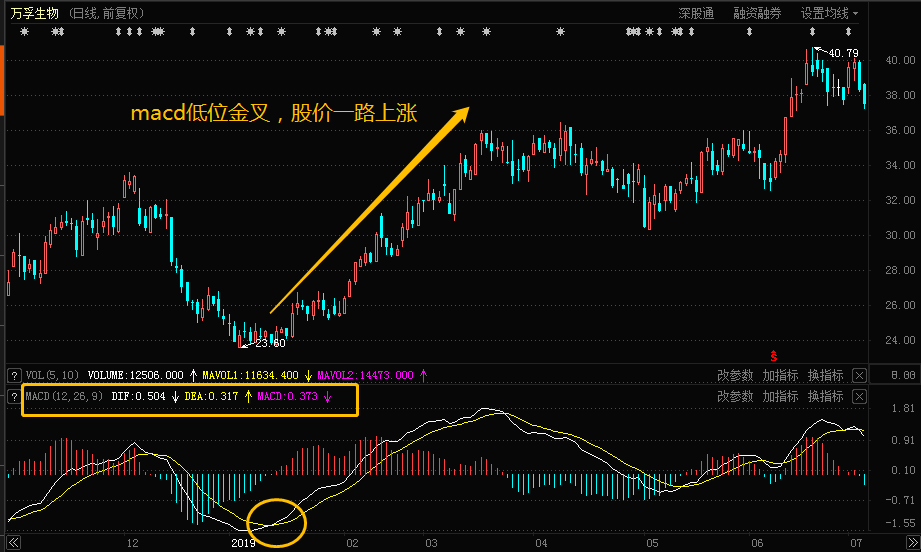Close the VOL indicator panel
Screen dimensions: 921x552
[859, 375]
